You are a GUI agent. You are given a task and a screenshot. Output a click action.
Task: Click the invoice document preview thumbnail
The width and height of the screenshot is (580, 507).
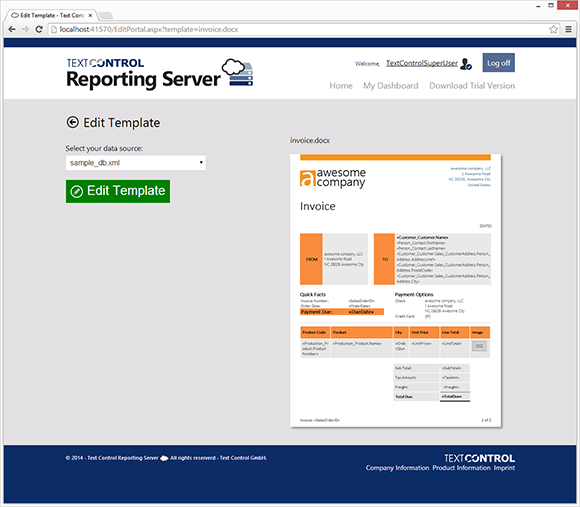click(x=395, y=291)
